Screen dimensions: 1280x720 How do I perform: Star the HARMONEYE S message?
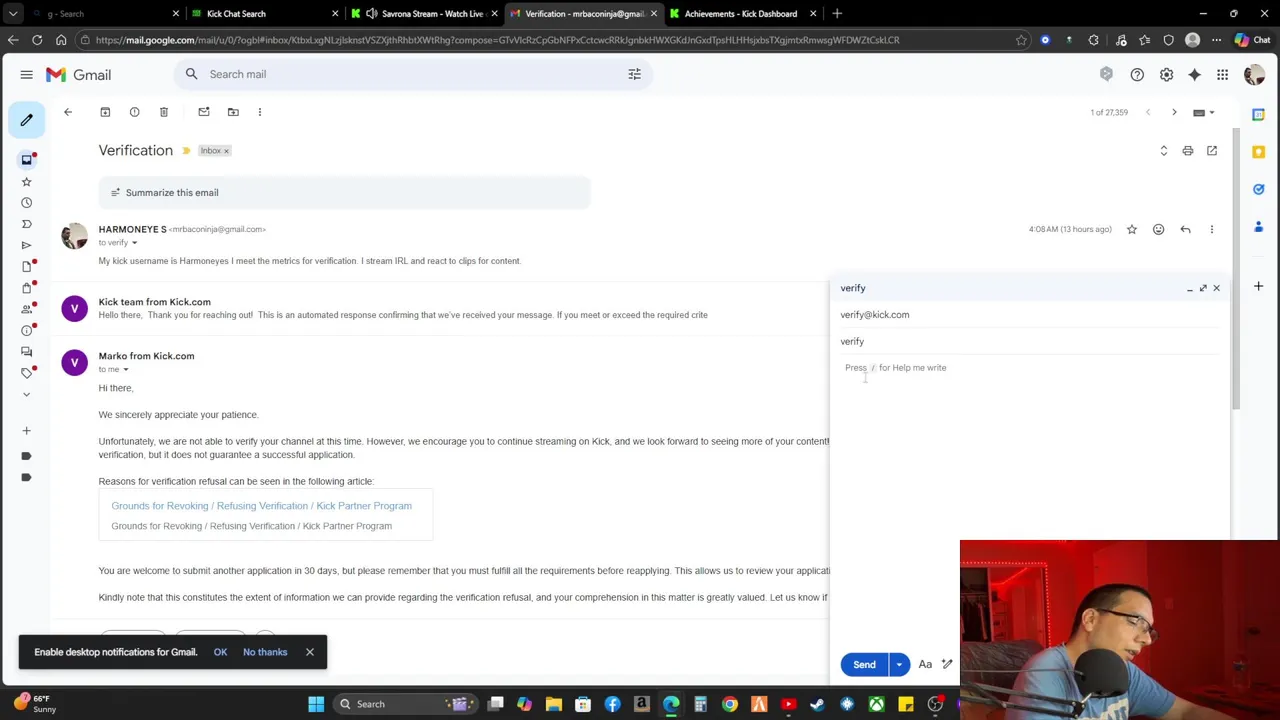[x=1132, y=230]
